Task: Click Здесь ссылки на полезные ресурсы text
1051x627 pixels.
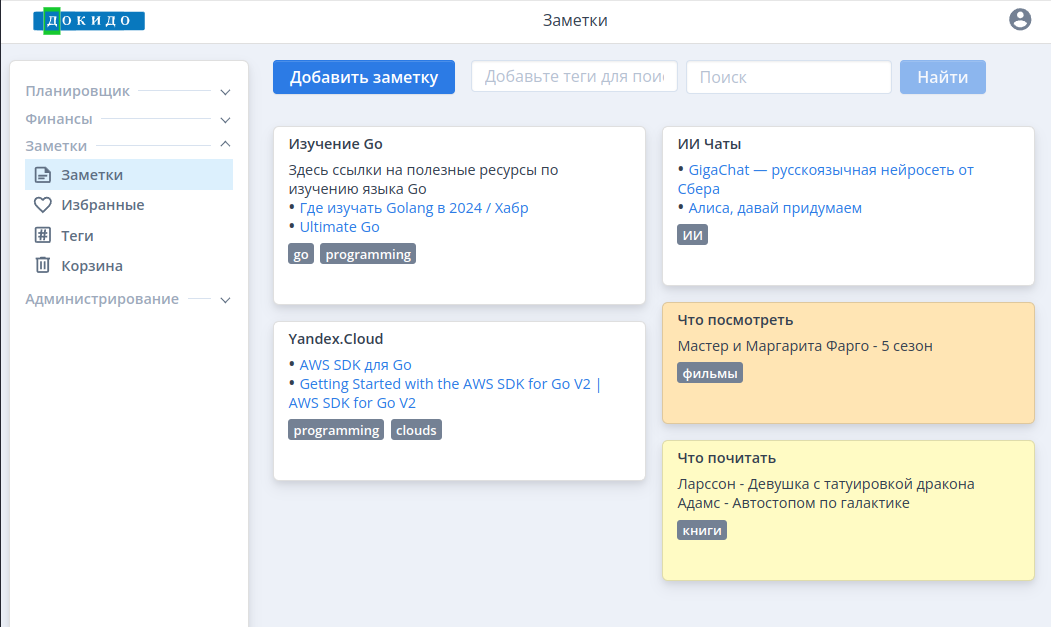Action: coord(423,179)
